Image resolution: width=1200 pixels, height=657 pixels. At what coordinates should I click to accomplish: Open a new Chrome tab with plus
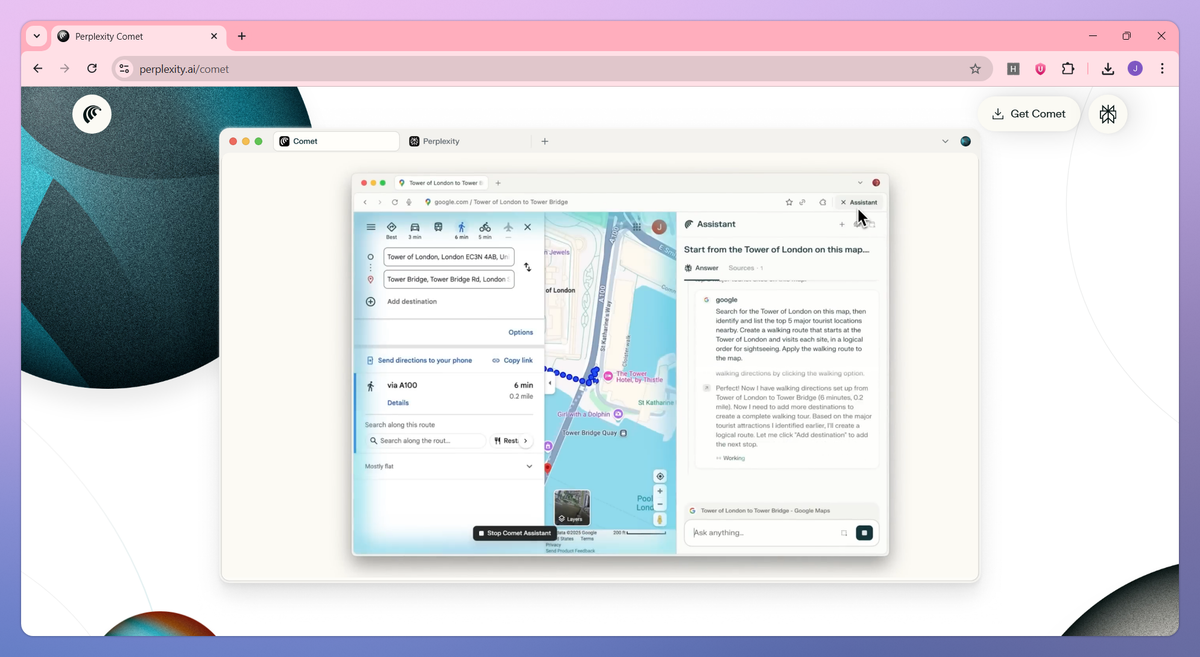coord(242,36)
